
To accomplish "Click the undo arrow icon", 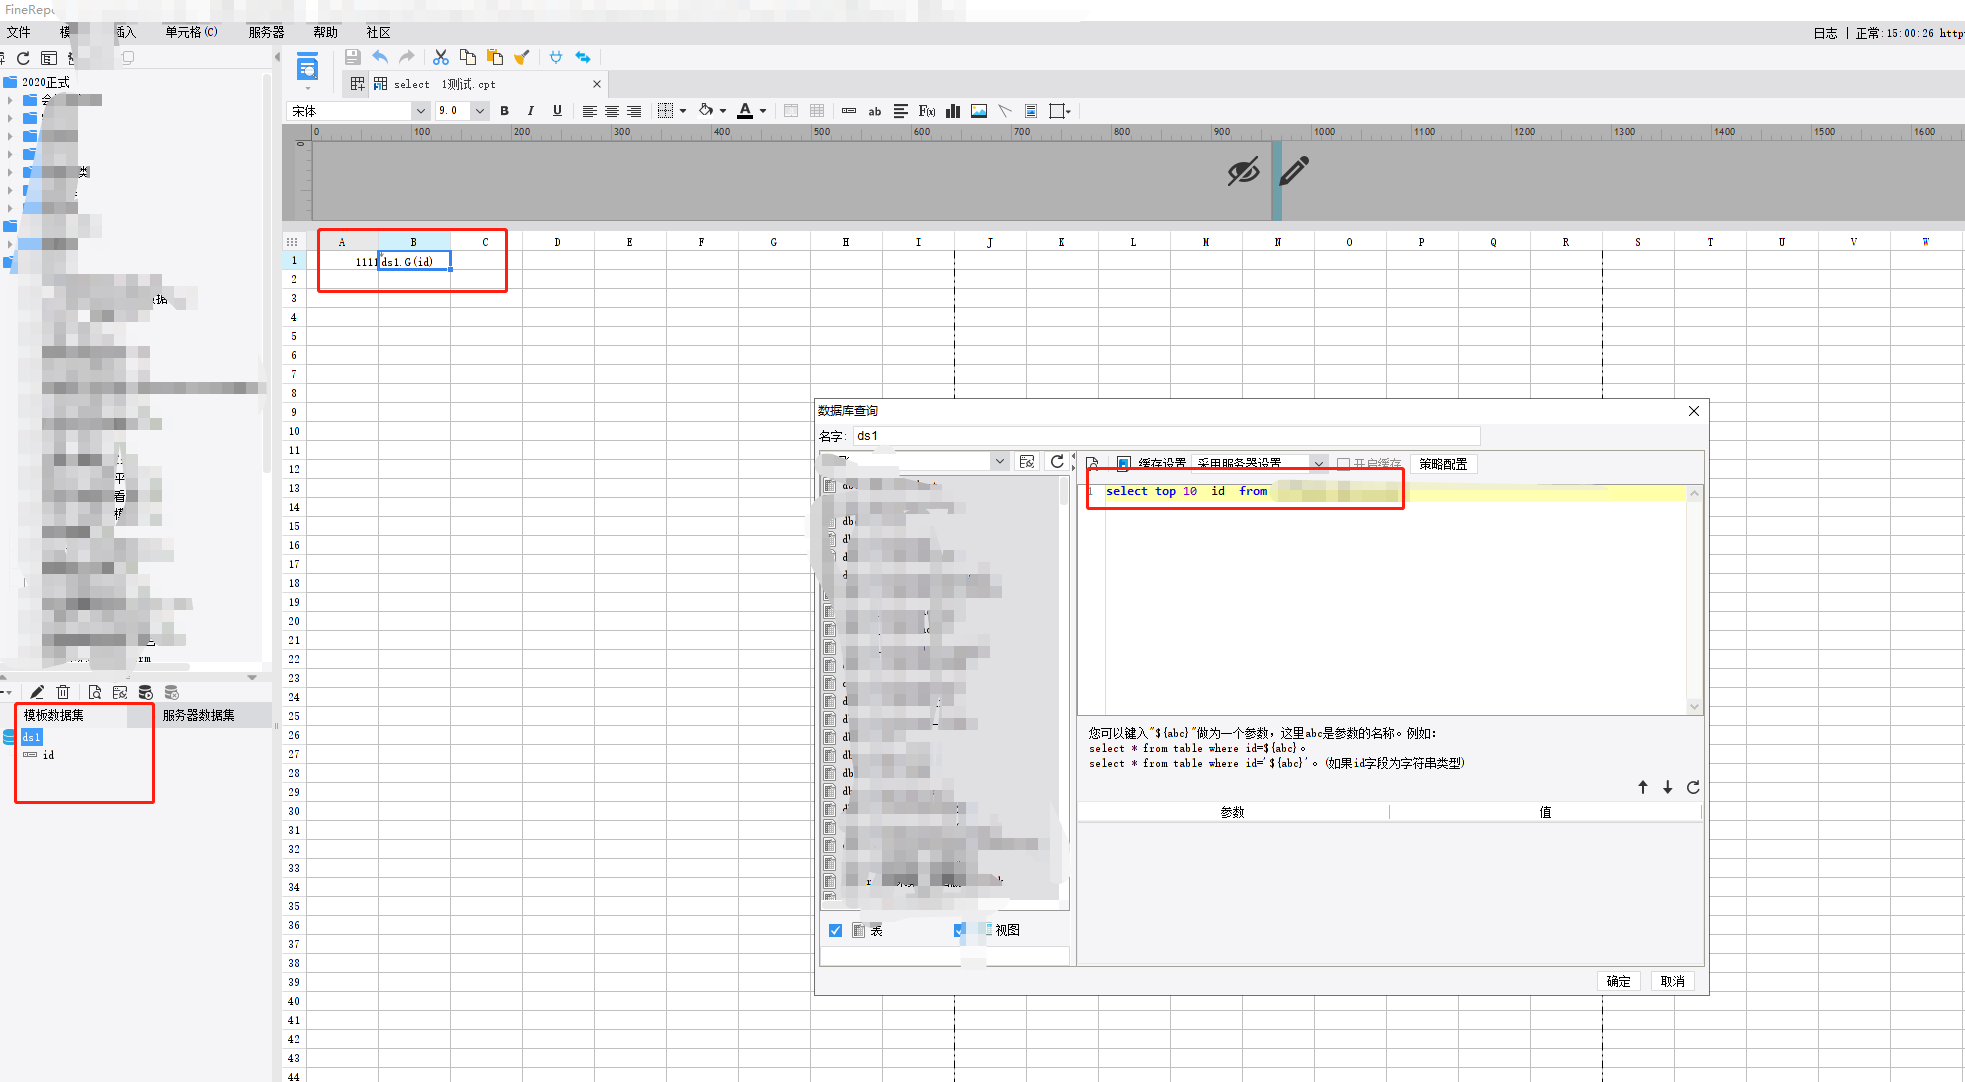I will coord(380,57).
